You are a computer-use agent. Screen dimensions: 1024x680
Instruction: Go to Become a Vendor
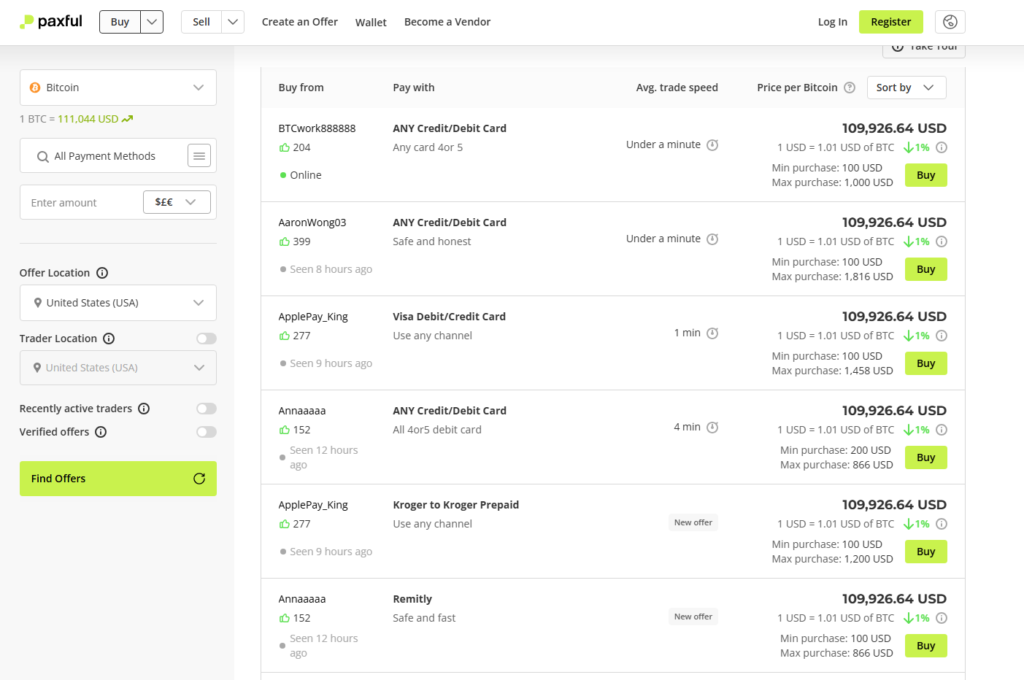pos(447,22)
